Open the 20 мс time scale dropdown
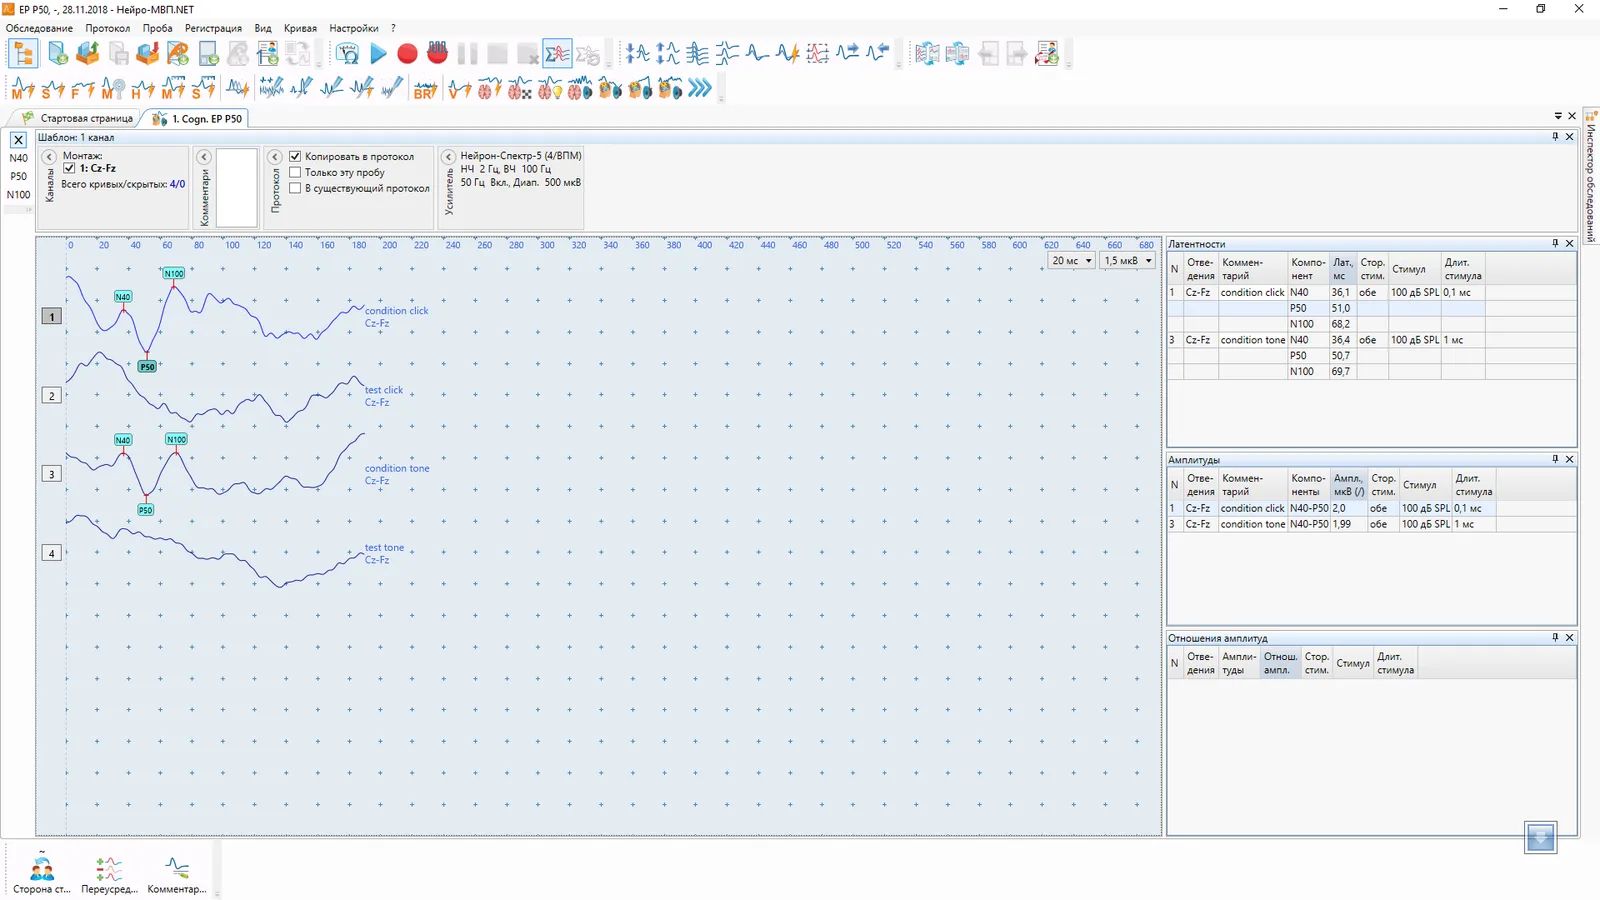The image size is (1600, 900). point(1071,261)
